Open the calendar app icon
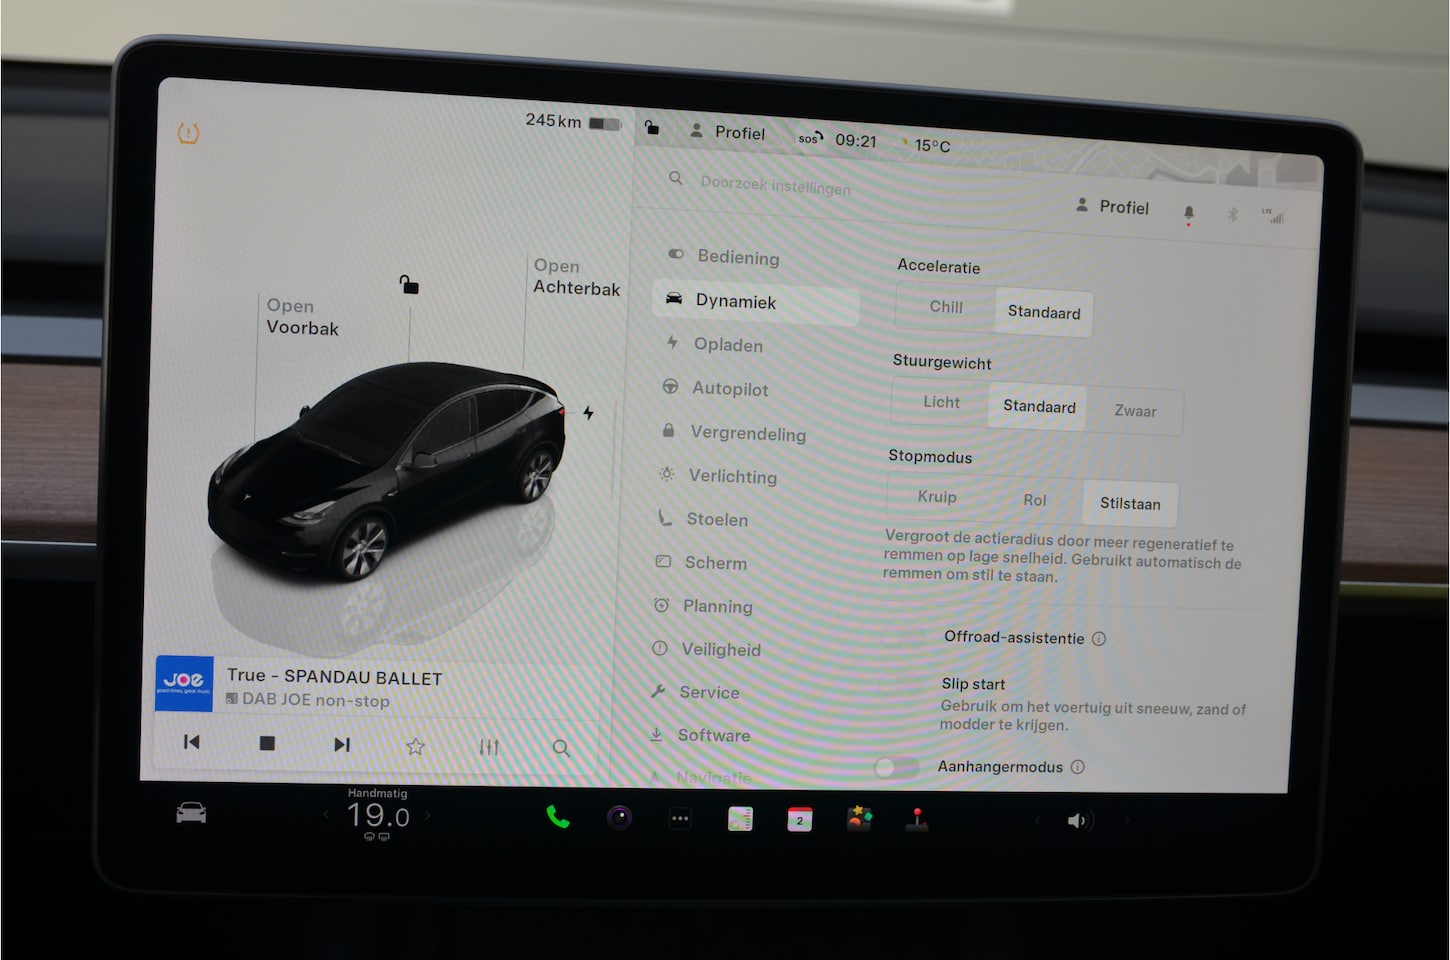 [799, 820]
